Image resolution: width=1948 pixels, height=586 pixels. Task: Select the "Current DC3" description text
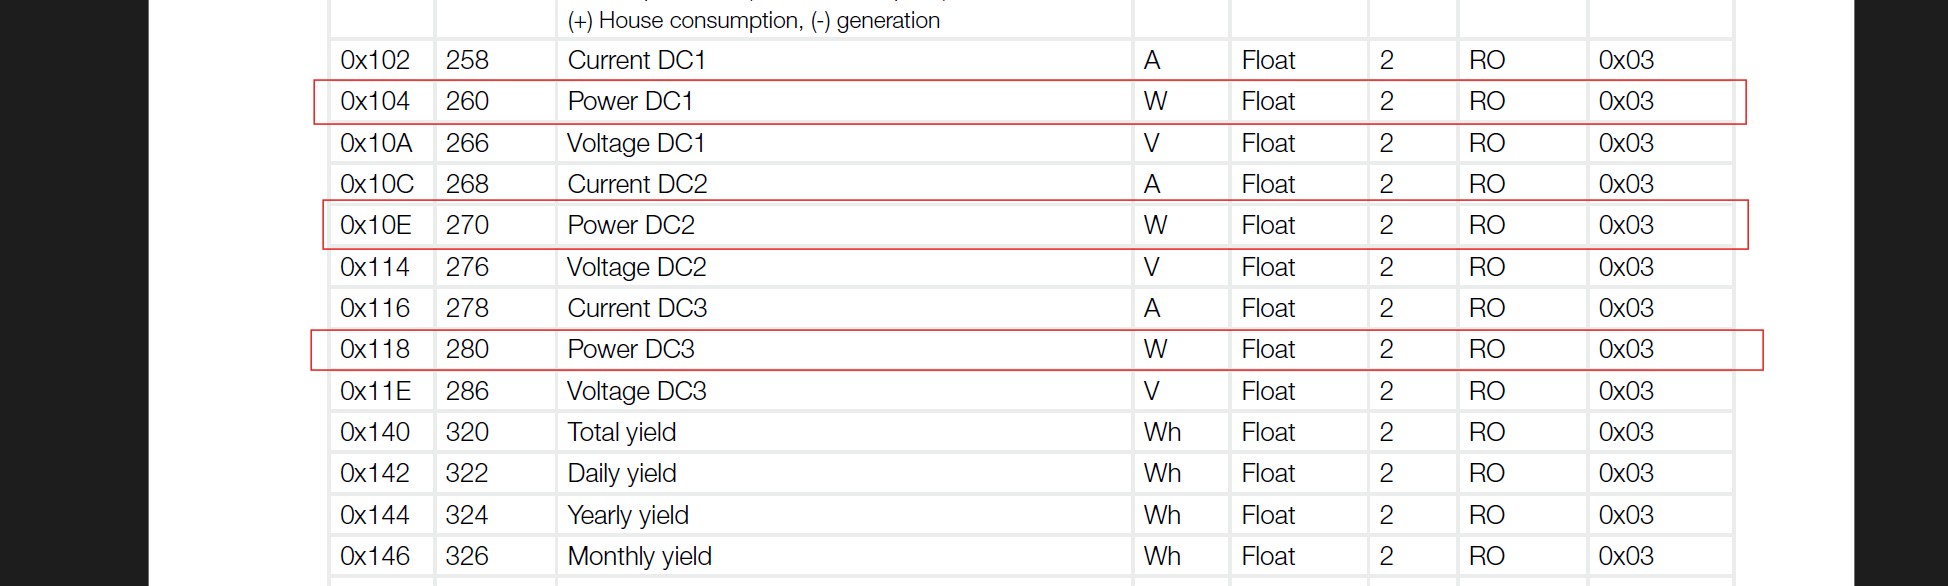(x=637, y=309)
